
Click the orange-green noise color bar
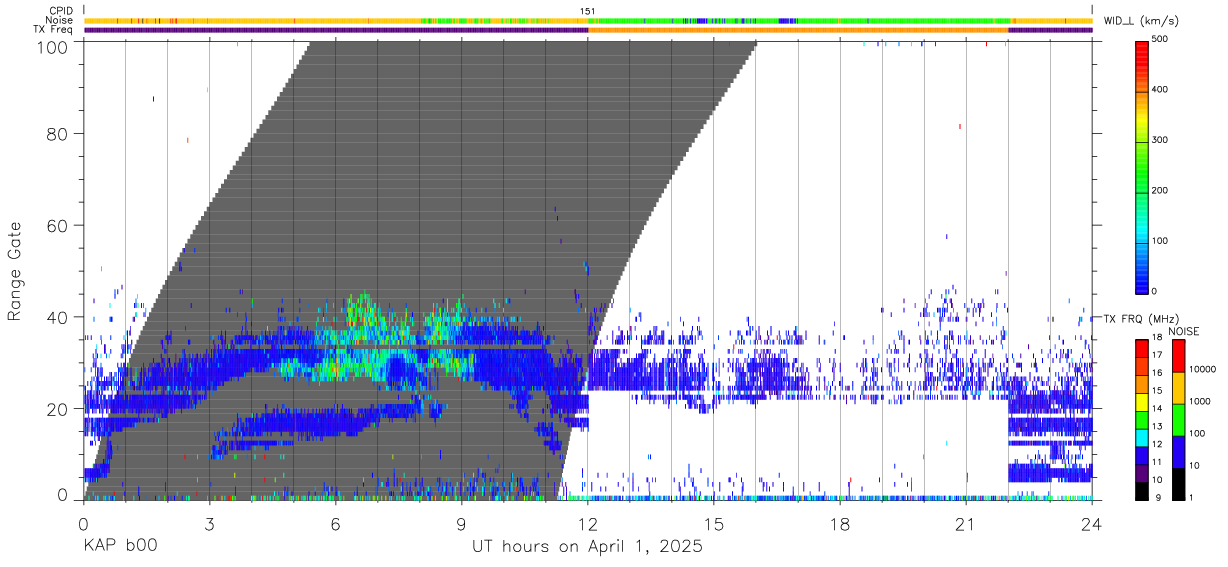click(x=588, y=20)
